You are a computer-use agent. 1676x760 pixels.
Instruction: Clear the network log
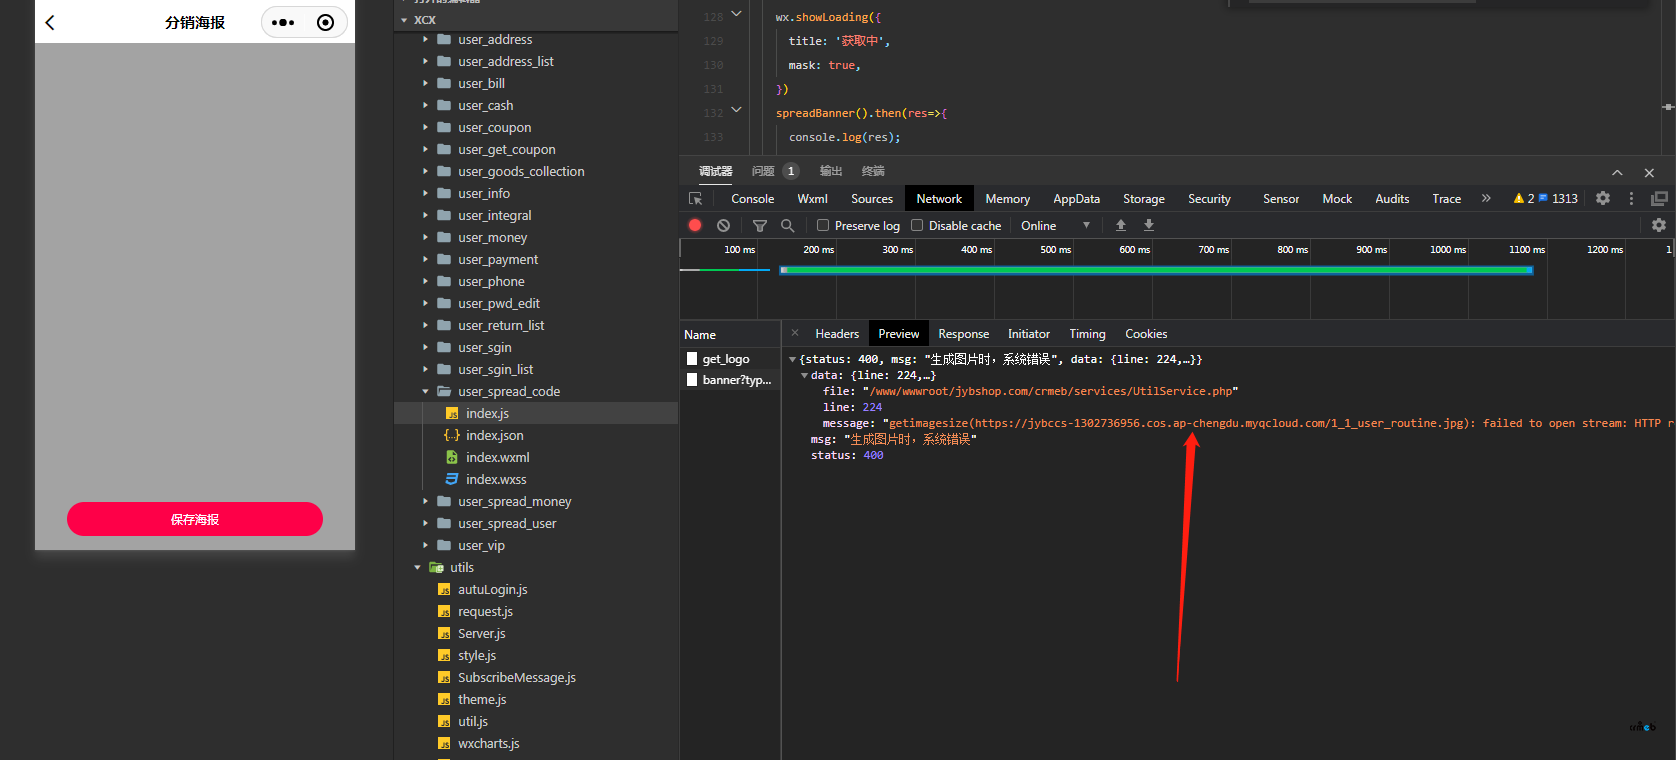click(x=723, y=225)
